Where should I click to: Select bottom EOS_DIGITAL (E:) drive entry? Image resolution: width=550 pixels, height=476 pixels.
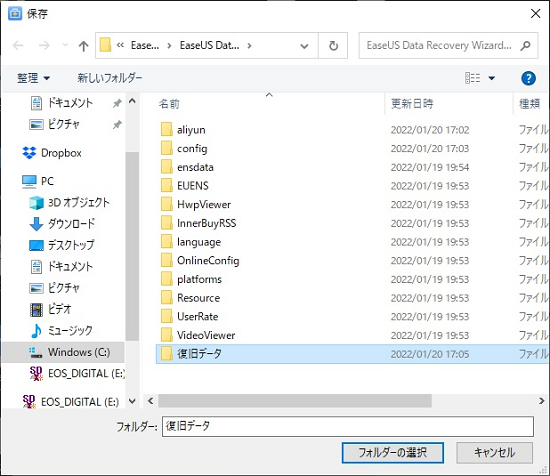click(x=71, y=402)
